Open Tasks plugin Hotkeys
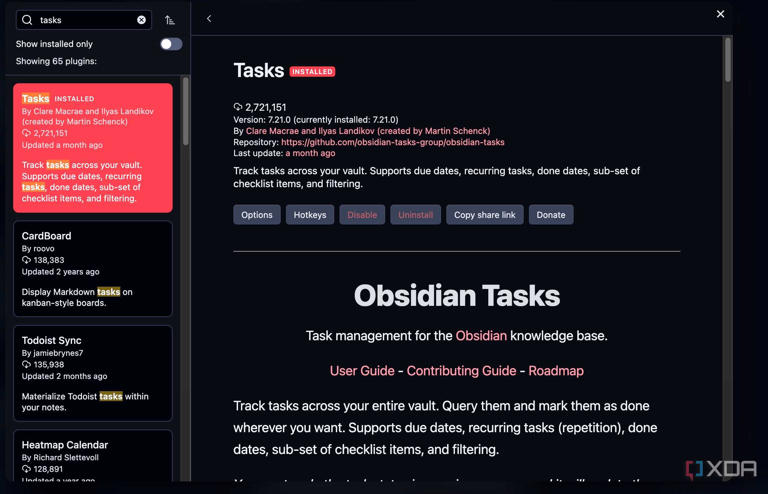Viewport: 768px width, 494px height. pyautogui.click(x=310, y=215)
